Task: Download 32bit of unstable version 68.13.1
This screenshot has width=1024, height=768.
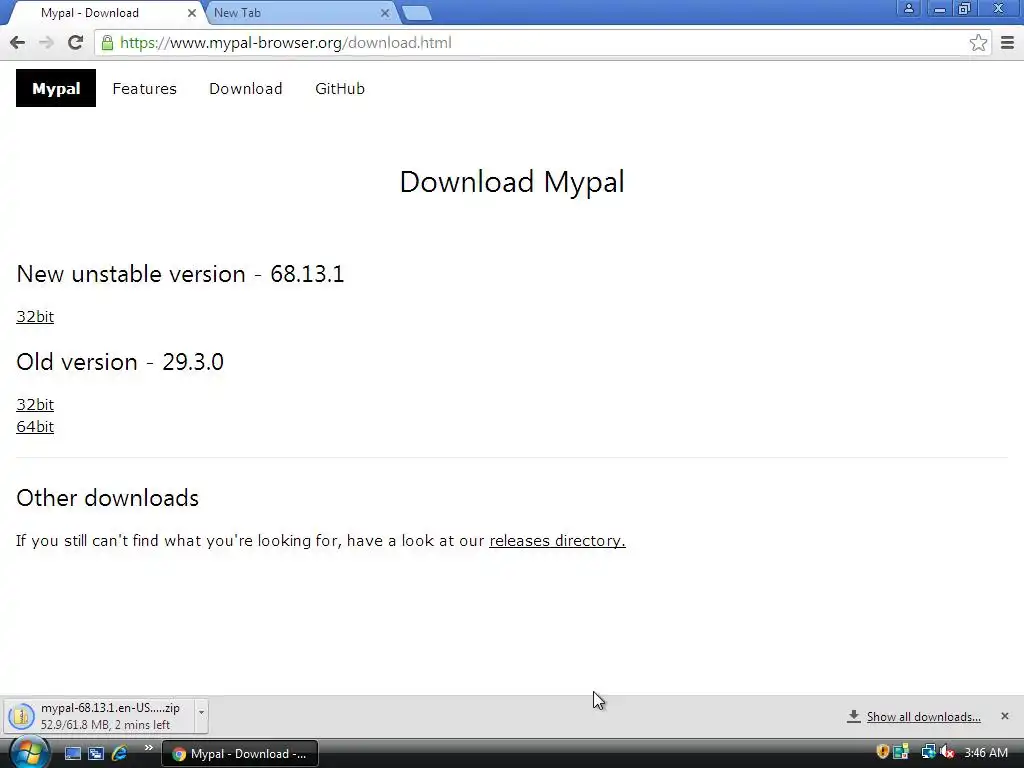Action: pos(35,317)
